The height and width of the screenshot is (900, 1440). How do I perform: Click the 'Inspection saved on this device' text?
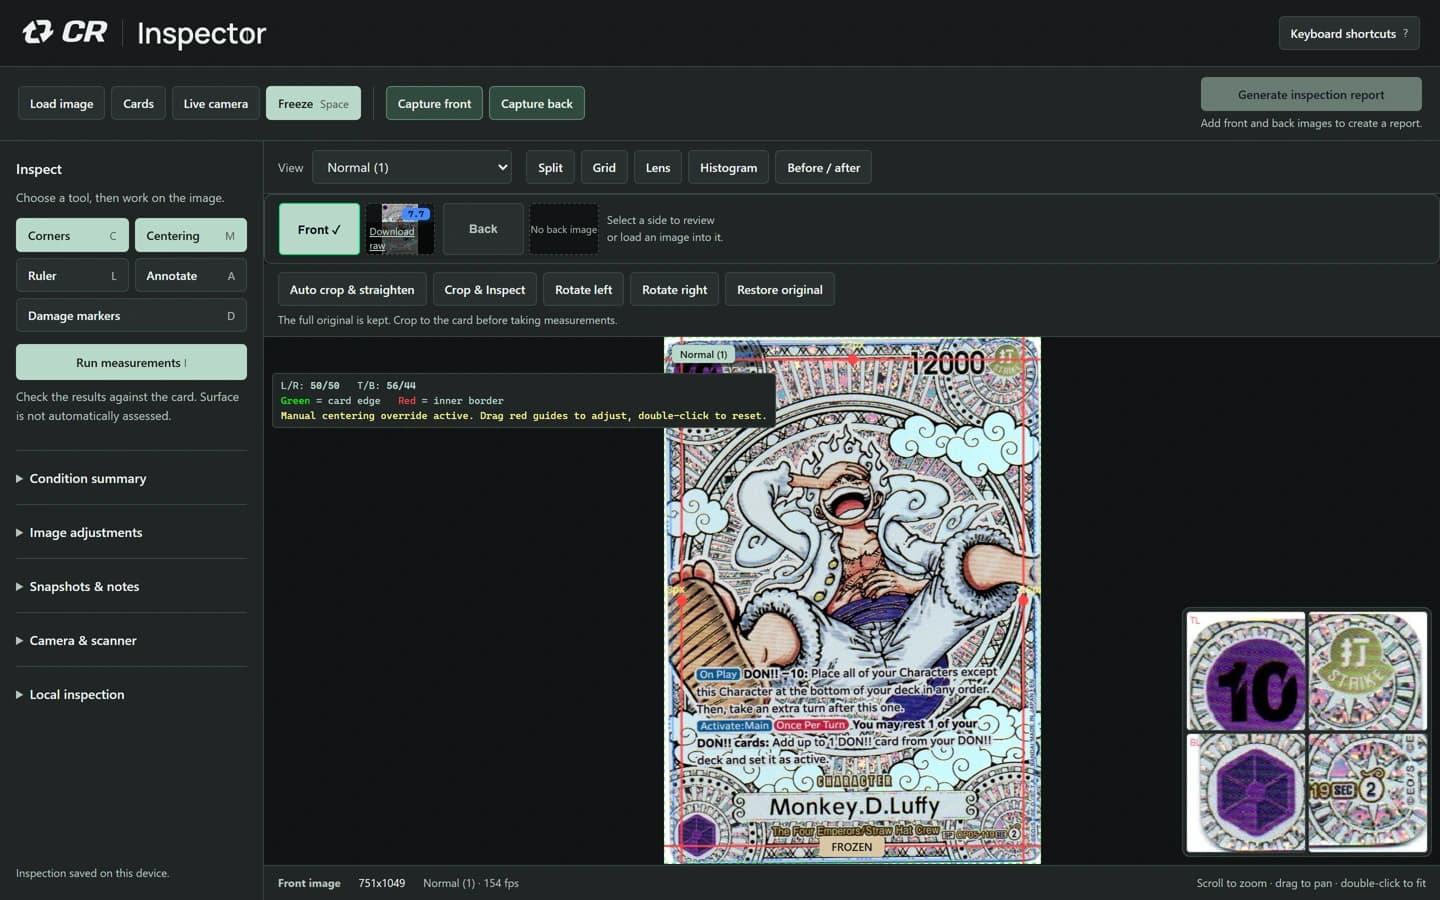pos(92,873)
